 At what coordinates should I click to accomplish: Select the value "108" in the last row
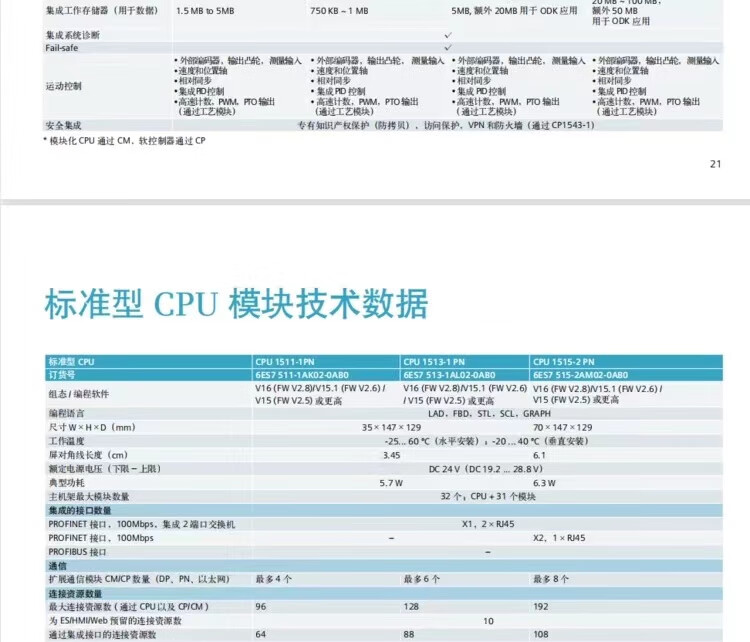[x=541, y=634]
